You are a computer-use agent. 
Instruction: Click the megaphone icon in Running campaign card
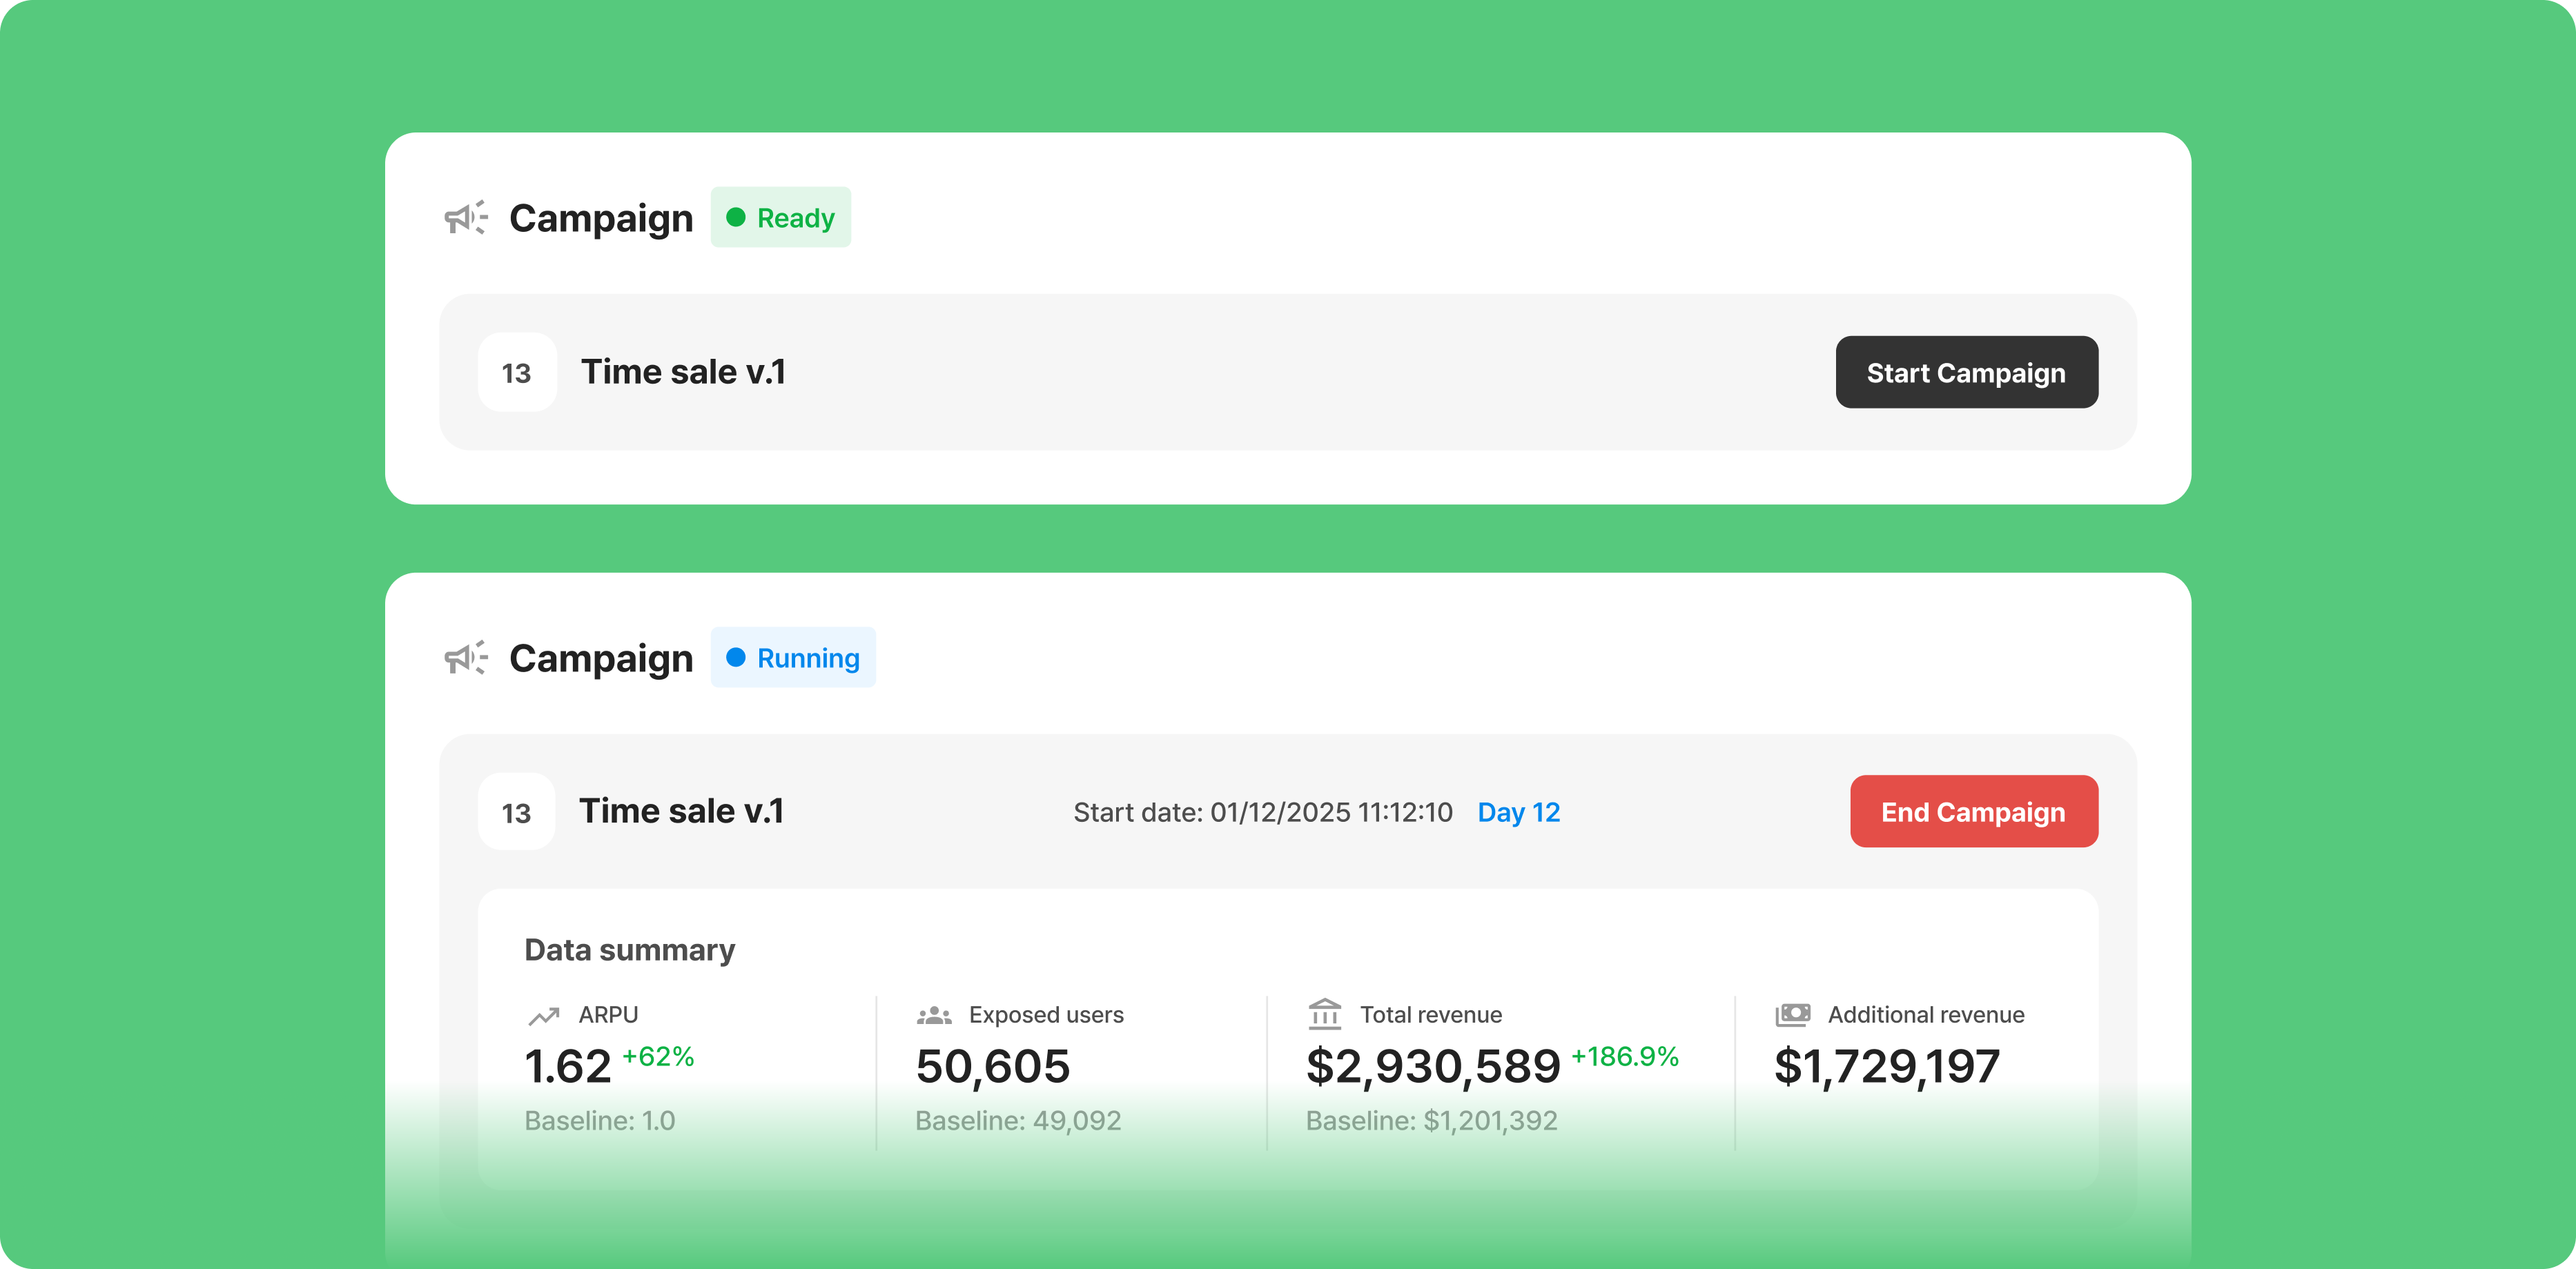click(466, 657)
